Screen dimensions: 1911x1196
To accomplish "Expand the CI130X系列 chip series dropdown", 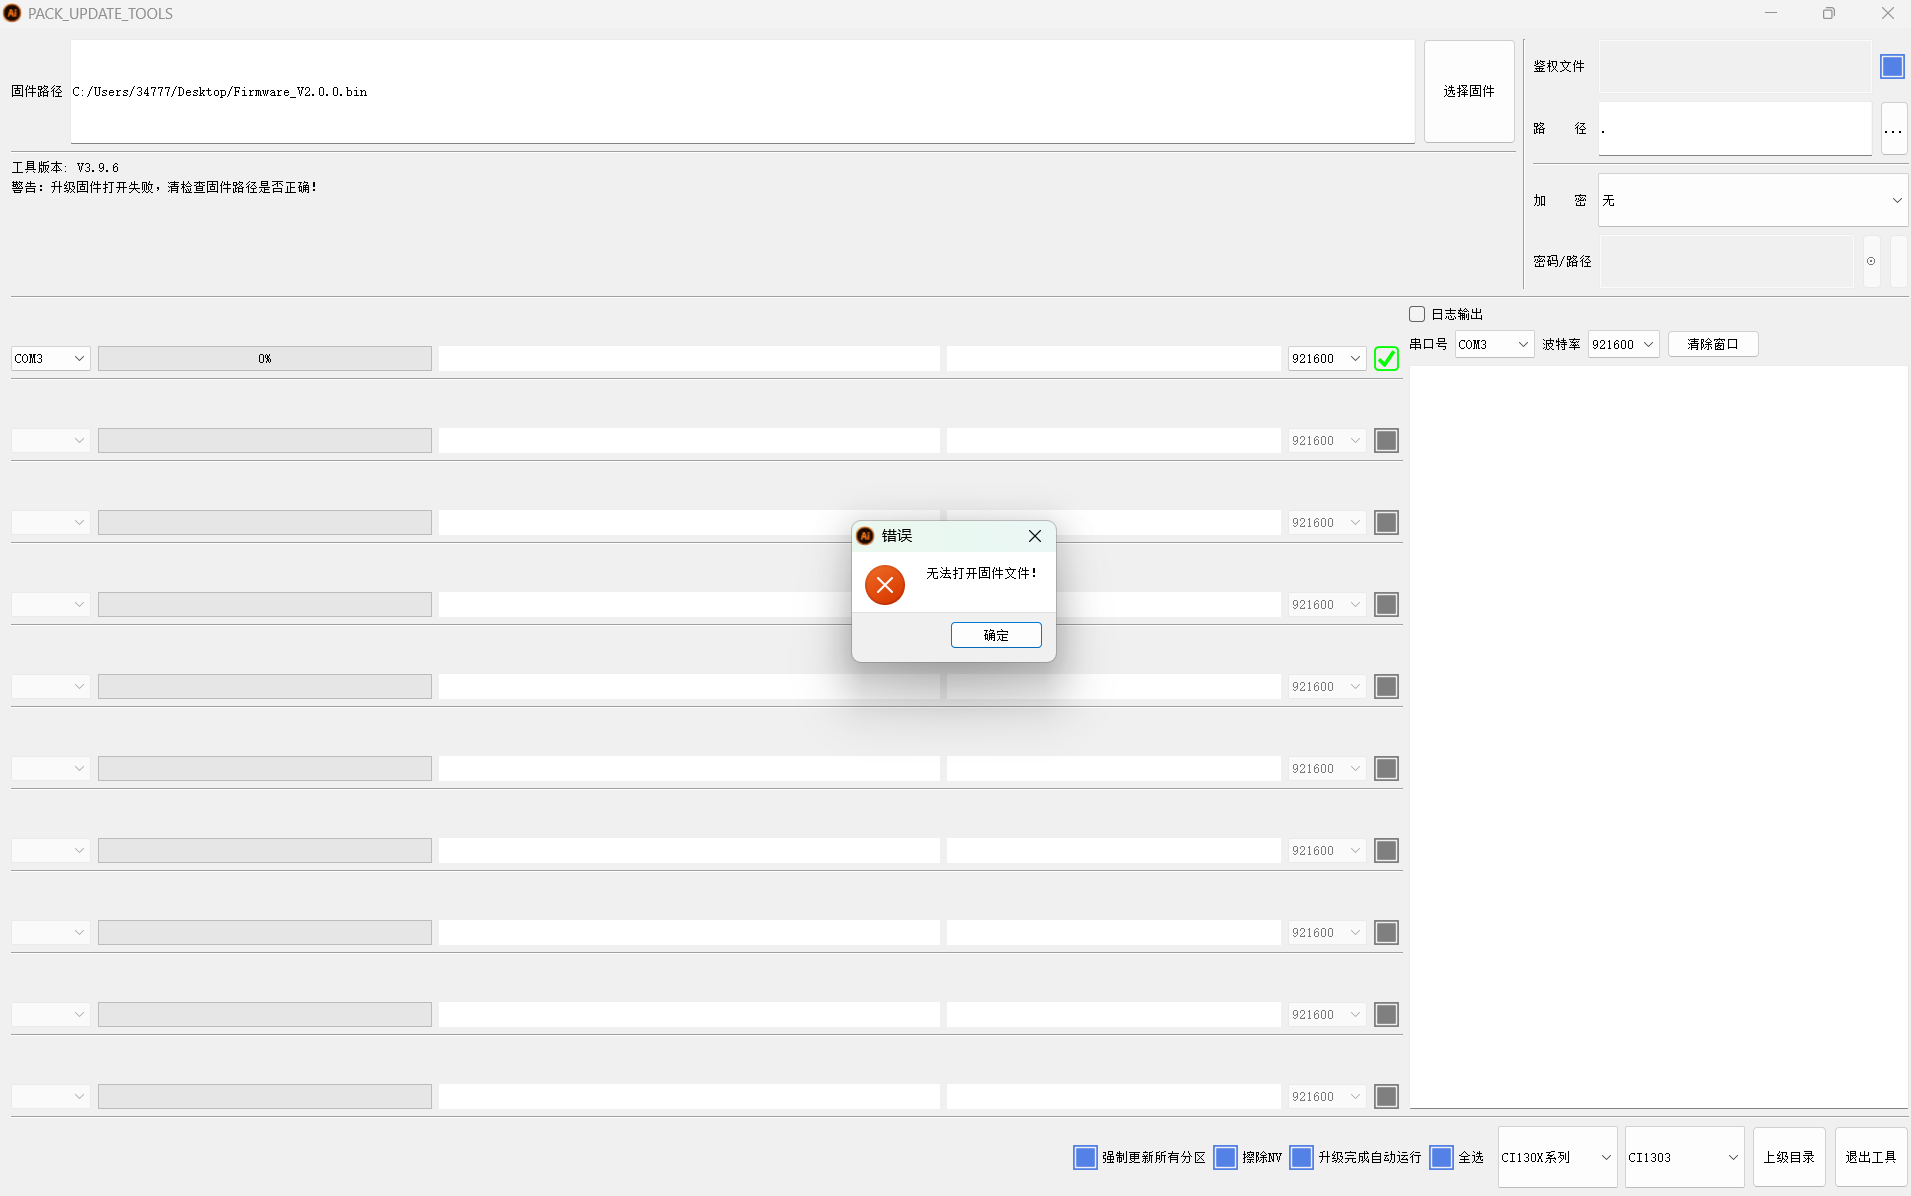I will (x=1556, y=1157).
